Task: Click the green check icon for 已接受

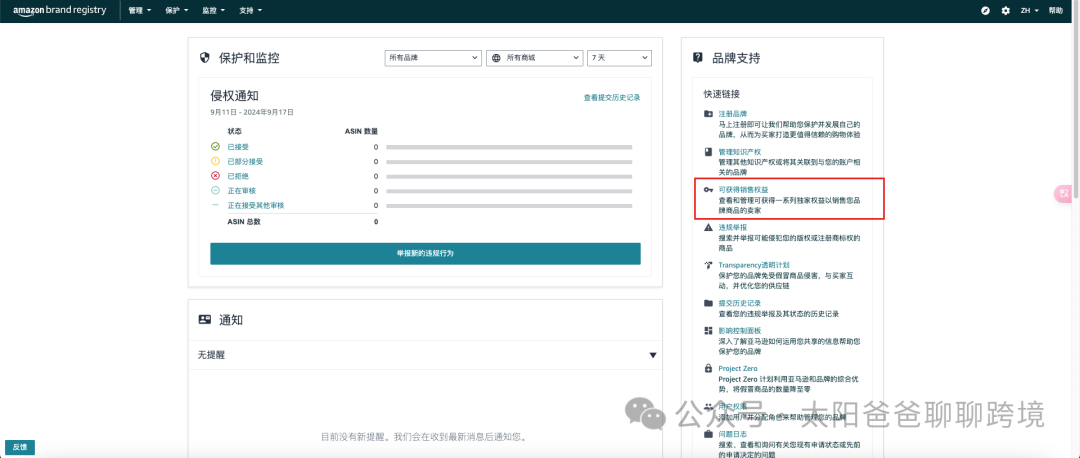Action: click(216, 147)
